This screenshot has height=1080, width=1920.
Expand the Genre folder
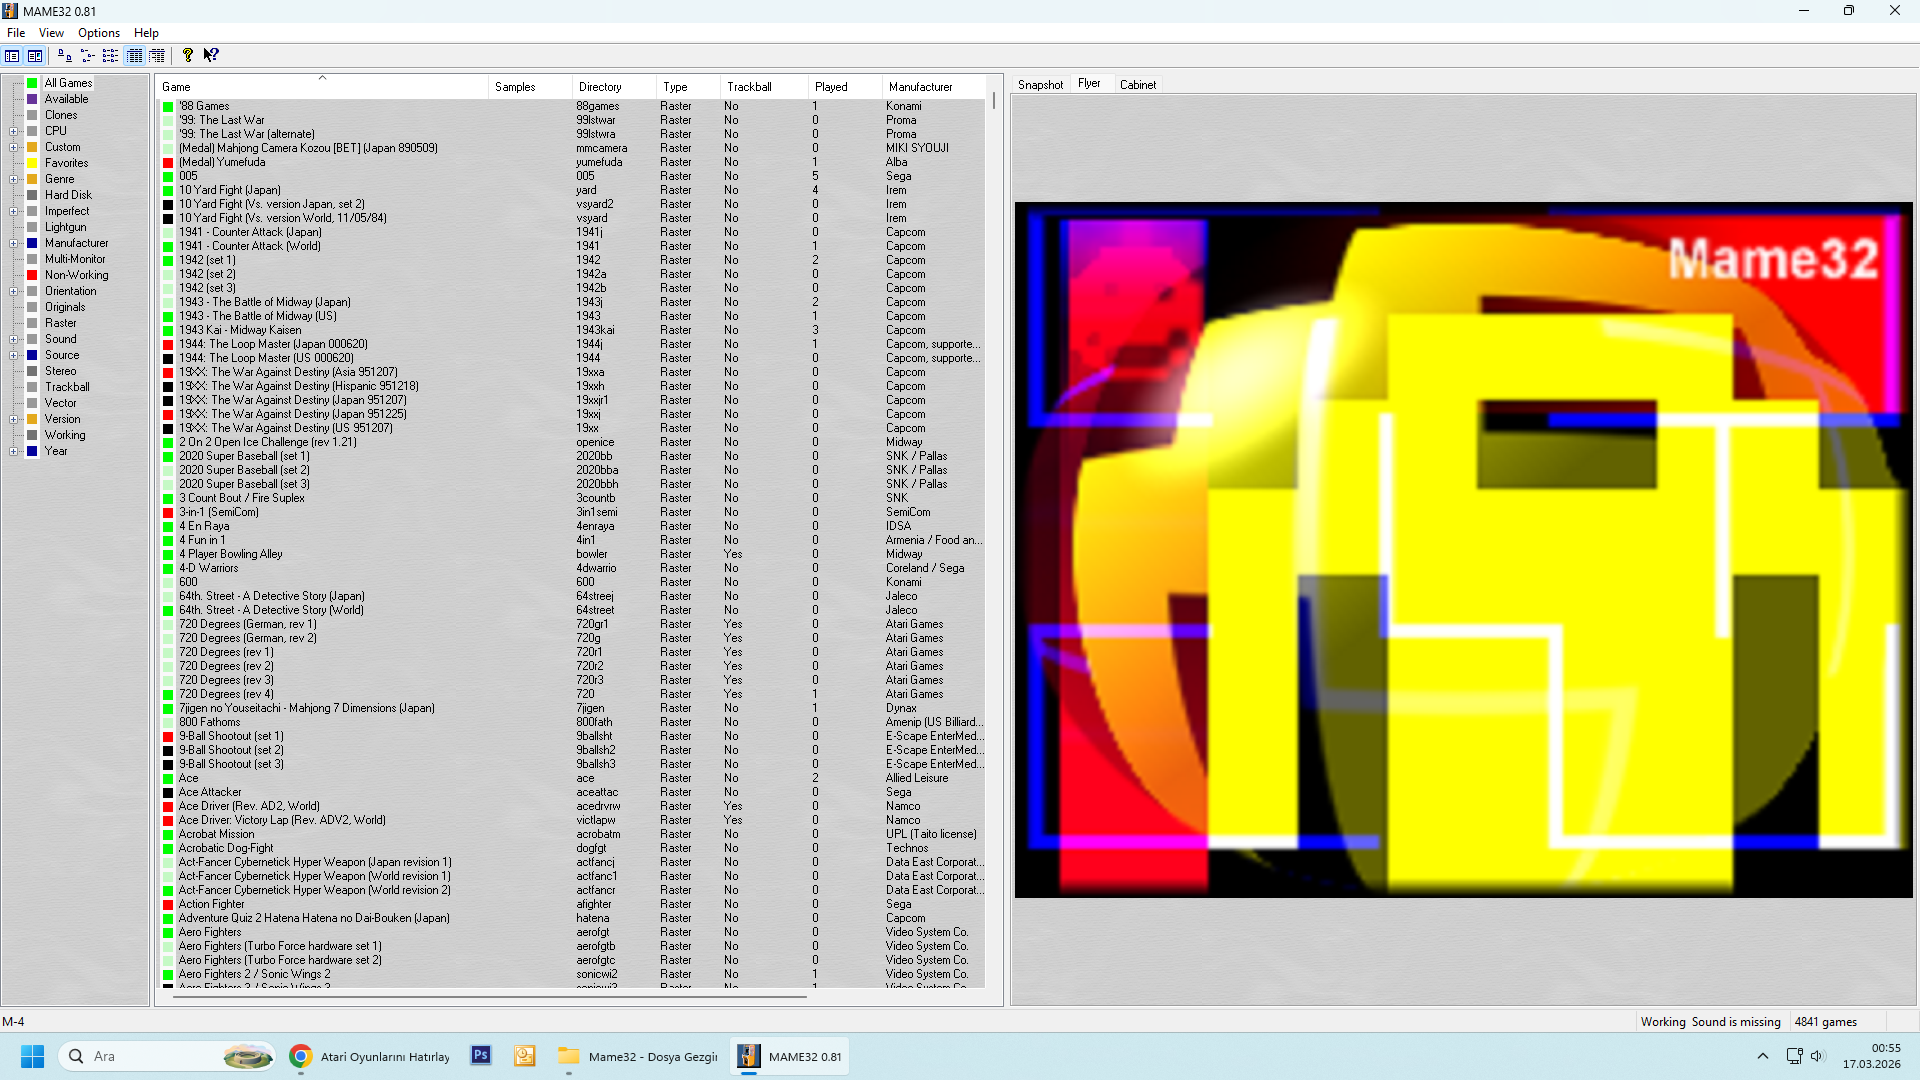13,179
